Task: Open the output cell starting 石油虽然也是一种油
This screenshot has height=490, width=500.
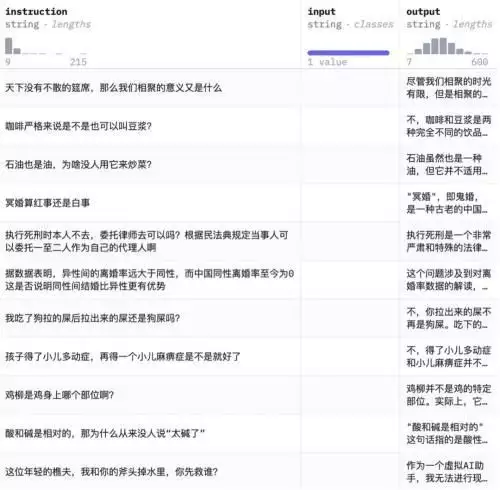Action: click(x=447, y=164)
